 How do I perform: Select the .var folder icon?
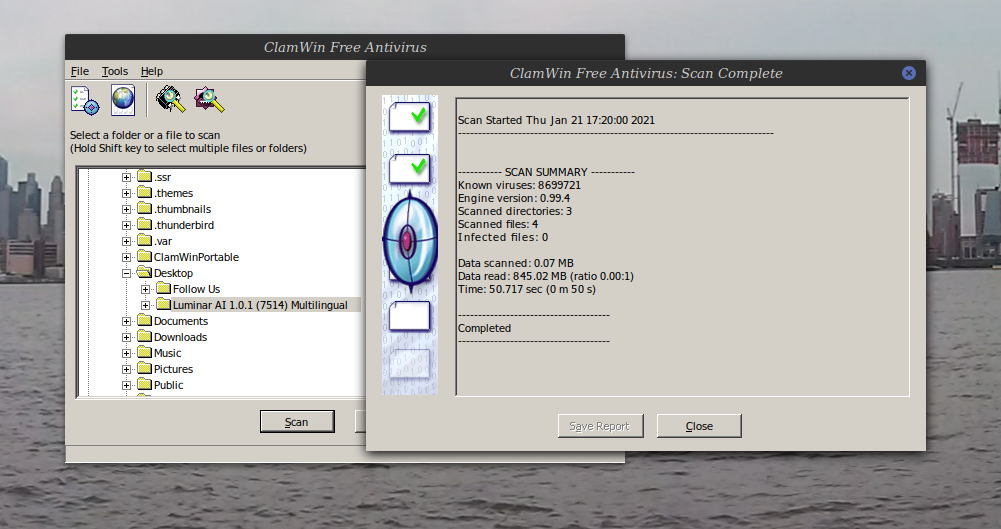click(144, 240)
